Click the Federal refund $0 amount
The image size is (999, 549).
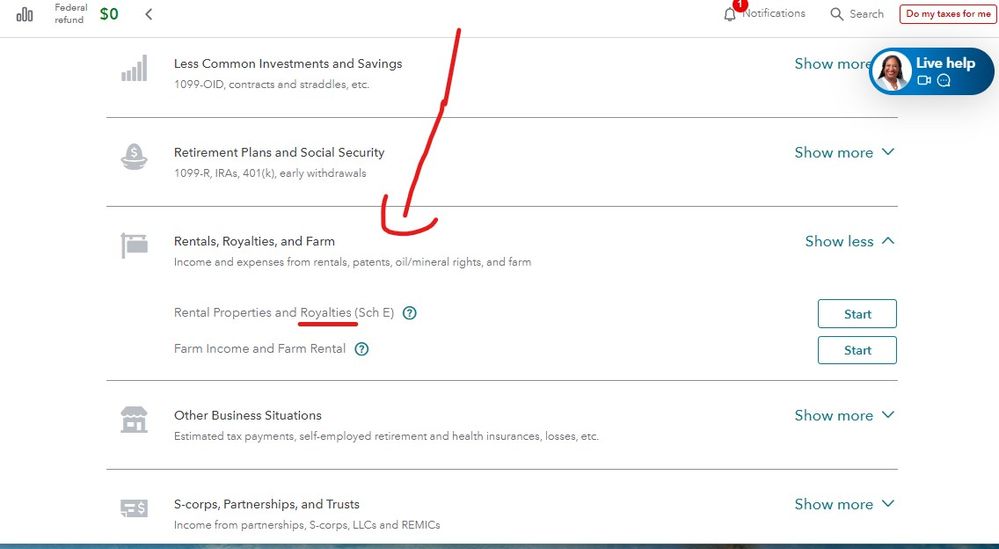tap(109, 14)
